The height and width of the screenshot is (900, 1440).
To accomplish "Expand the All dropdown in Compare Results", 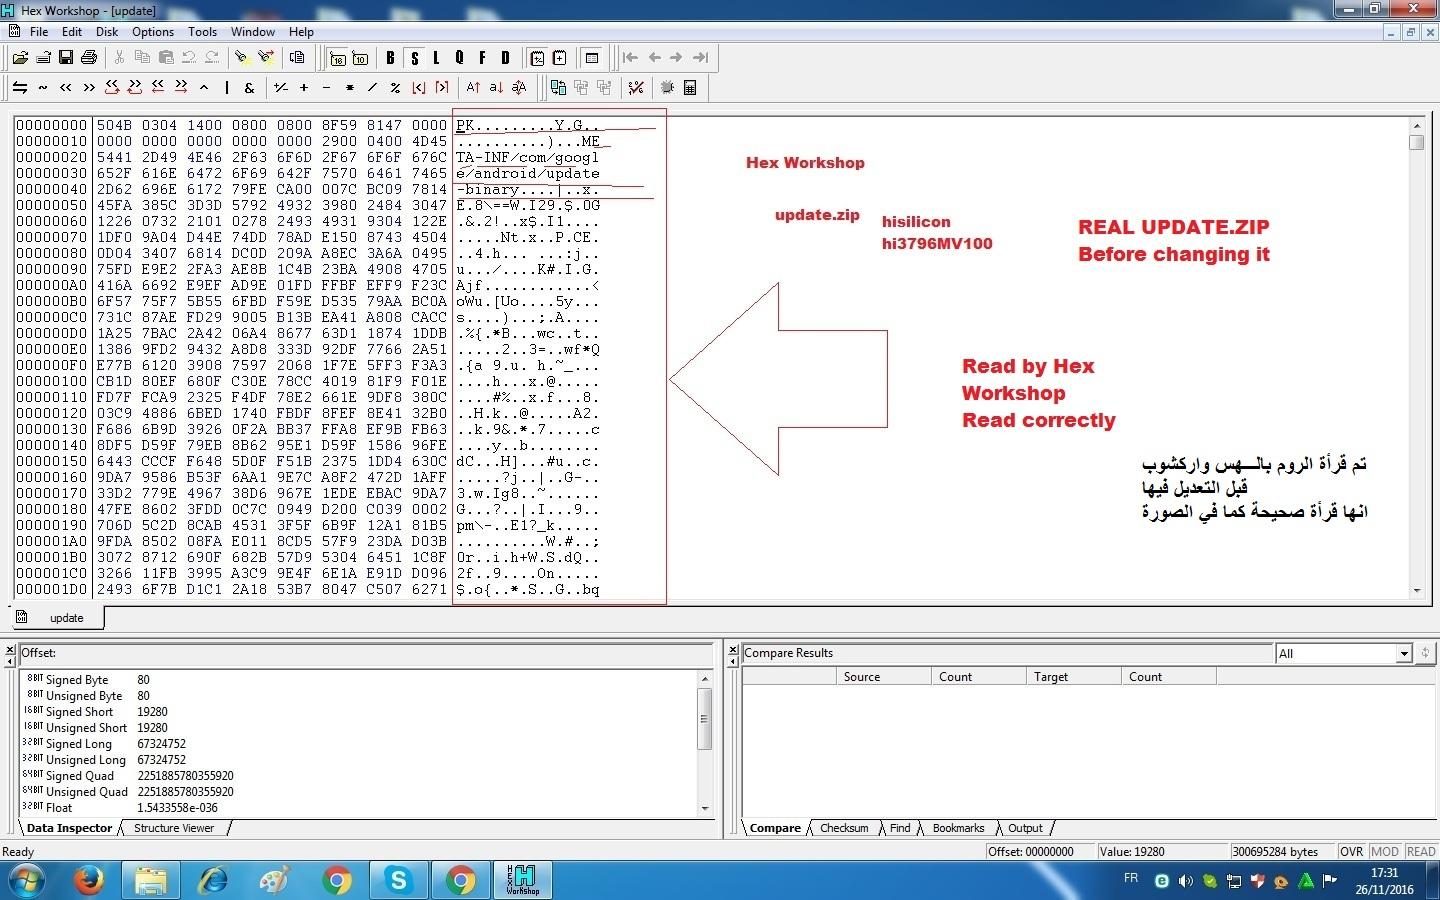I will [x=1404, y=654].
